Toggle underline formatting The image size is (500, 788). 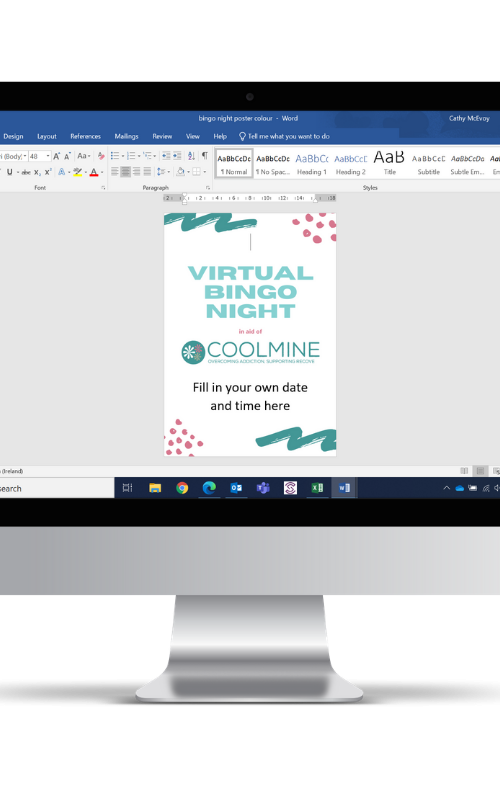pos(10,172)
